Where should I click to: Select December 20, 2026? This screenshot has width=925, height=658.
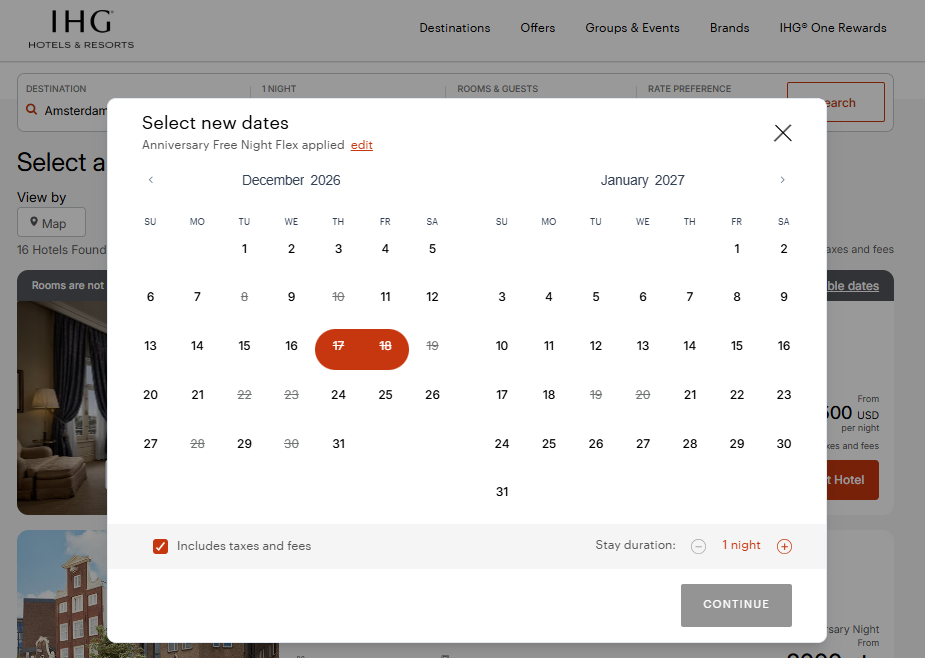(x=150, y=395)
